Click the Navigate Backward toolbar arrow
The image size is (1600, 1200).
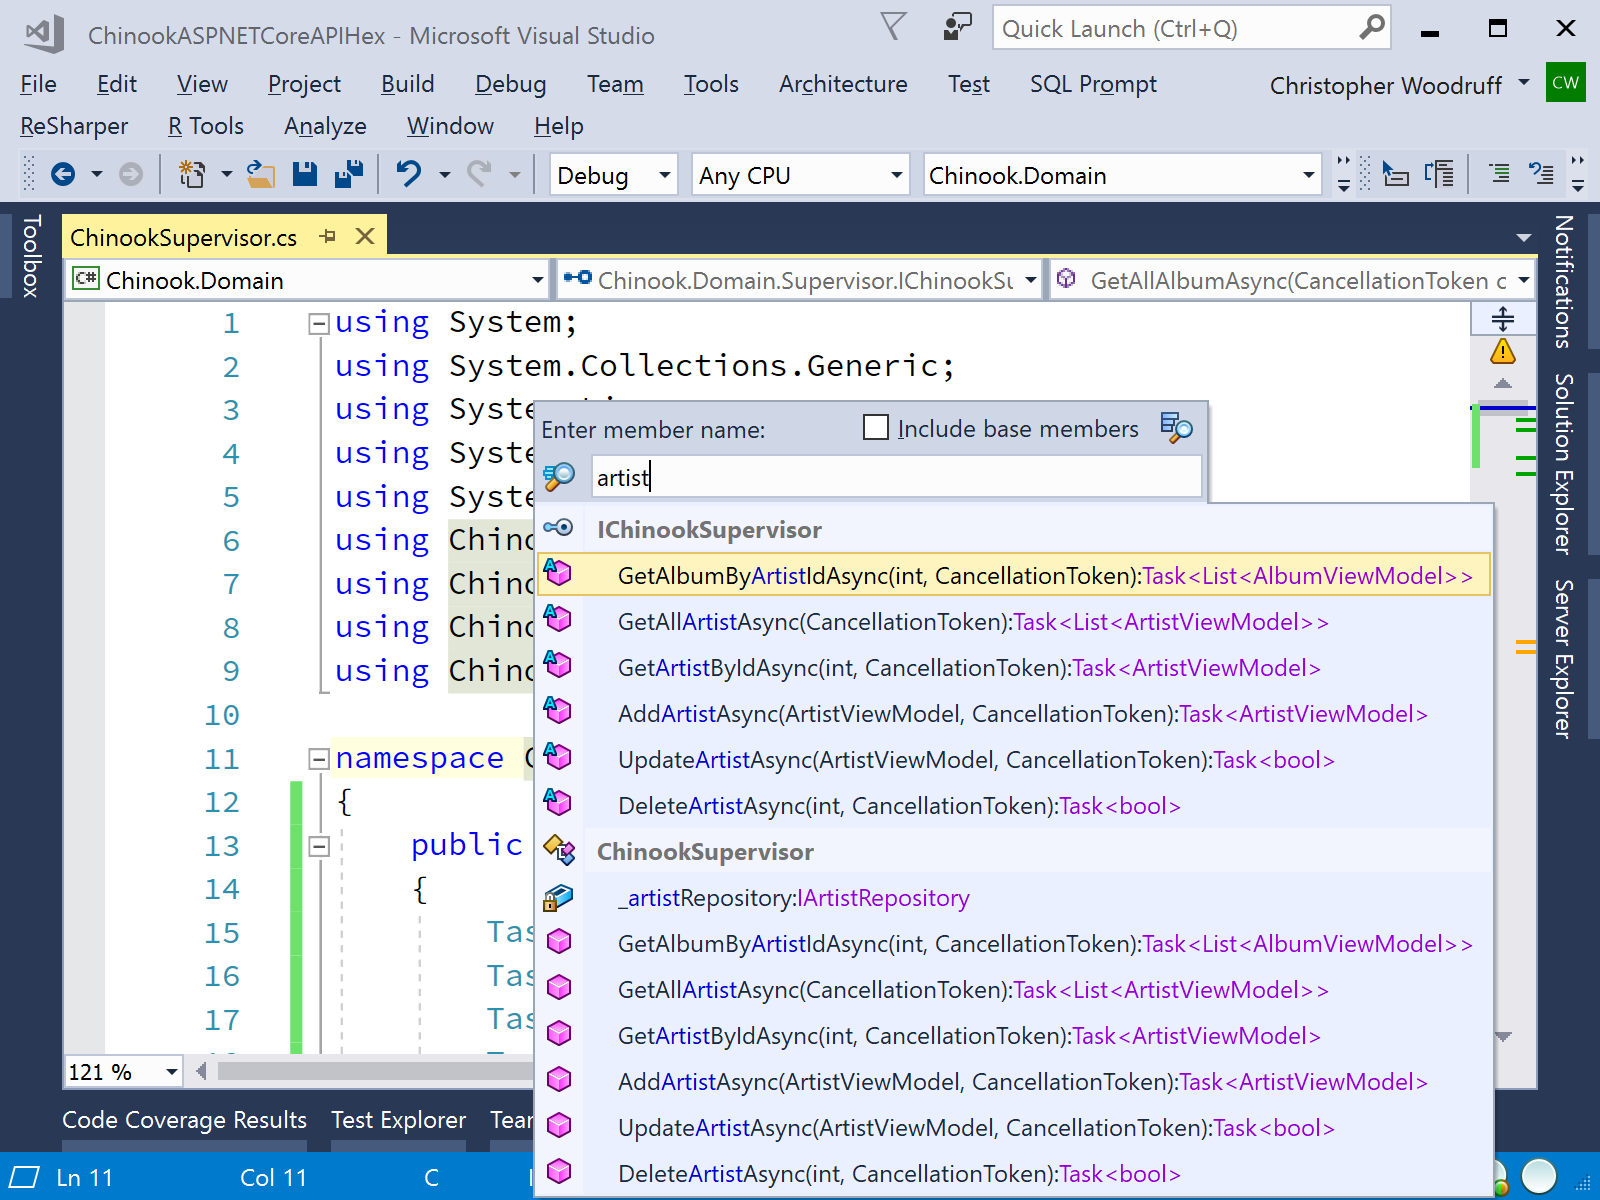(63, 175)
